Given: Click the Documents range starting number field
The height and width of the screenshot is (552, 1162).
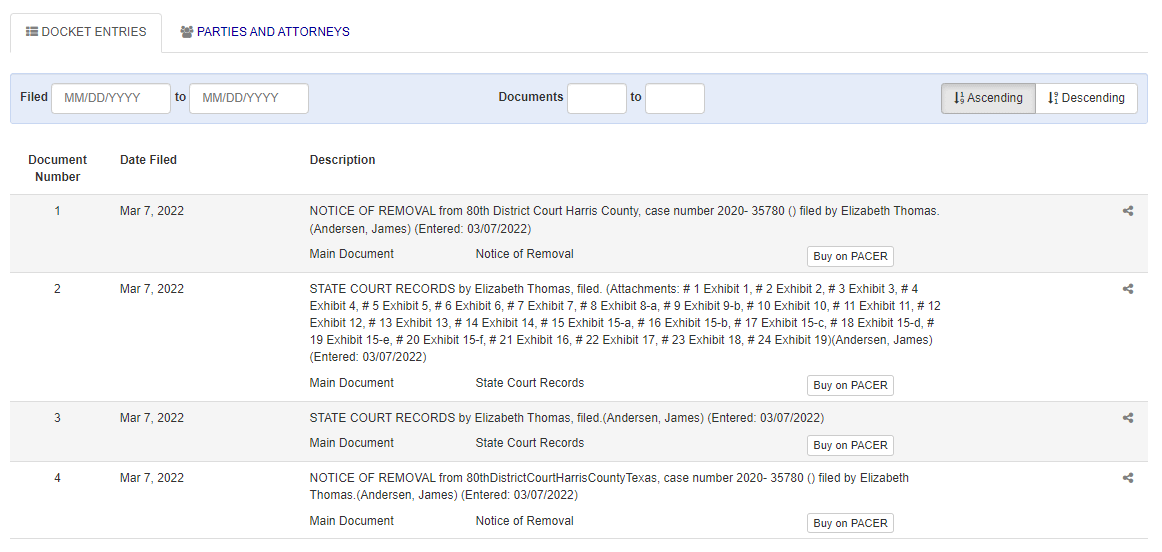Looking at the screenshot, I should [597, 98].
